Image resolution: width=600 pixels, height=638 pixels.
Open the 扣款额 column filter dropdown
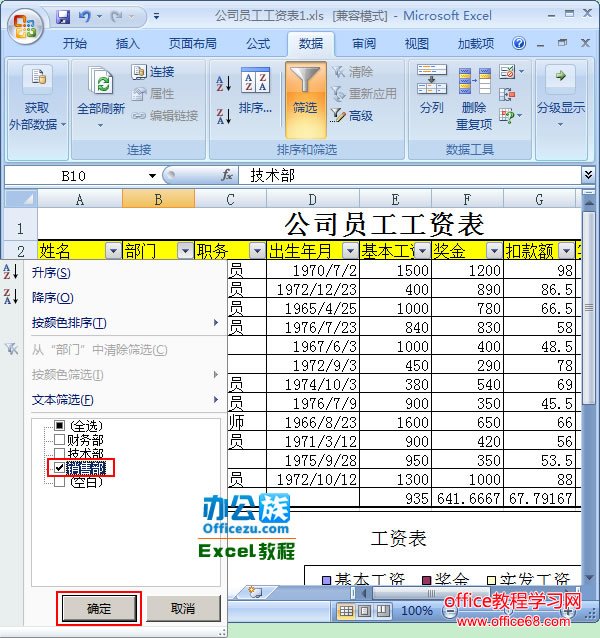click(567, 251)
